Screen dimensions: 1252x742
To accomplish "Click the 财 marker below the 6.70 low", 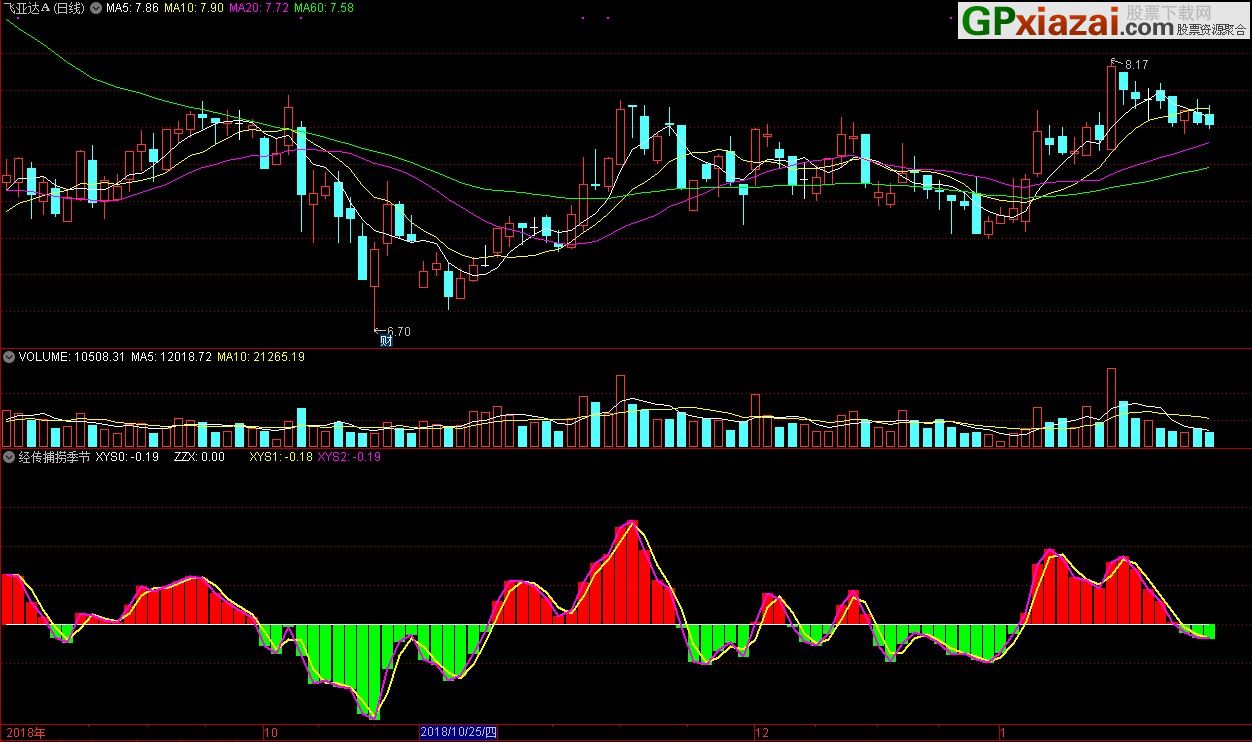I will click(386, 340).
